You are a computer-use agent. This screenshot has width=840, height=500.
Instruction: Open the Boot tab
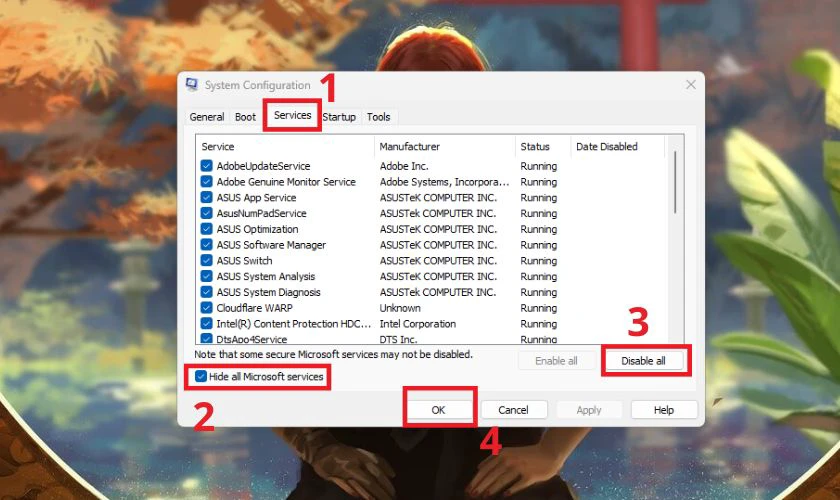coord(245,117)
